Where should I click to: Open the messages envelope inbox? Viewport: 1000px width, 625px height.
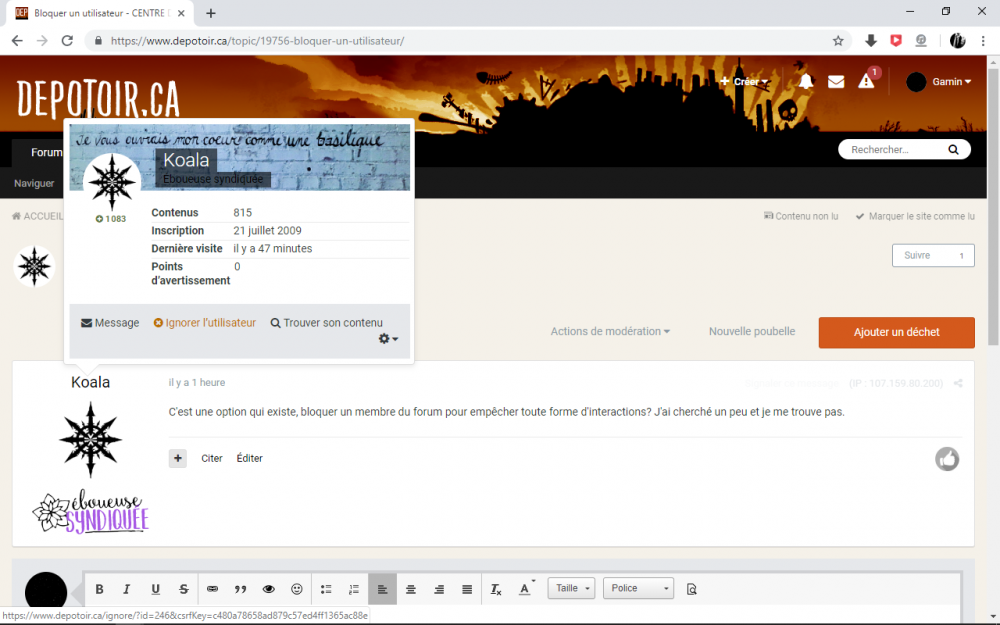click(836, 82)
